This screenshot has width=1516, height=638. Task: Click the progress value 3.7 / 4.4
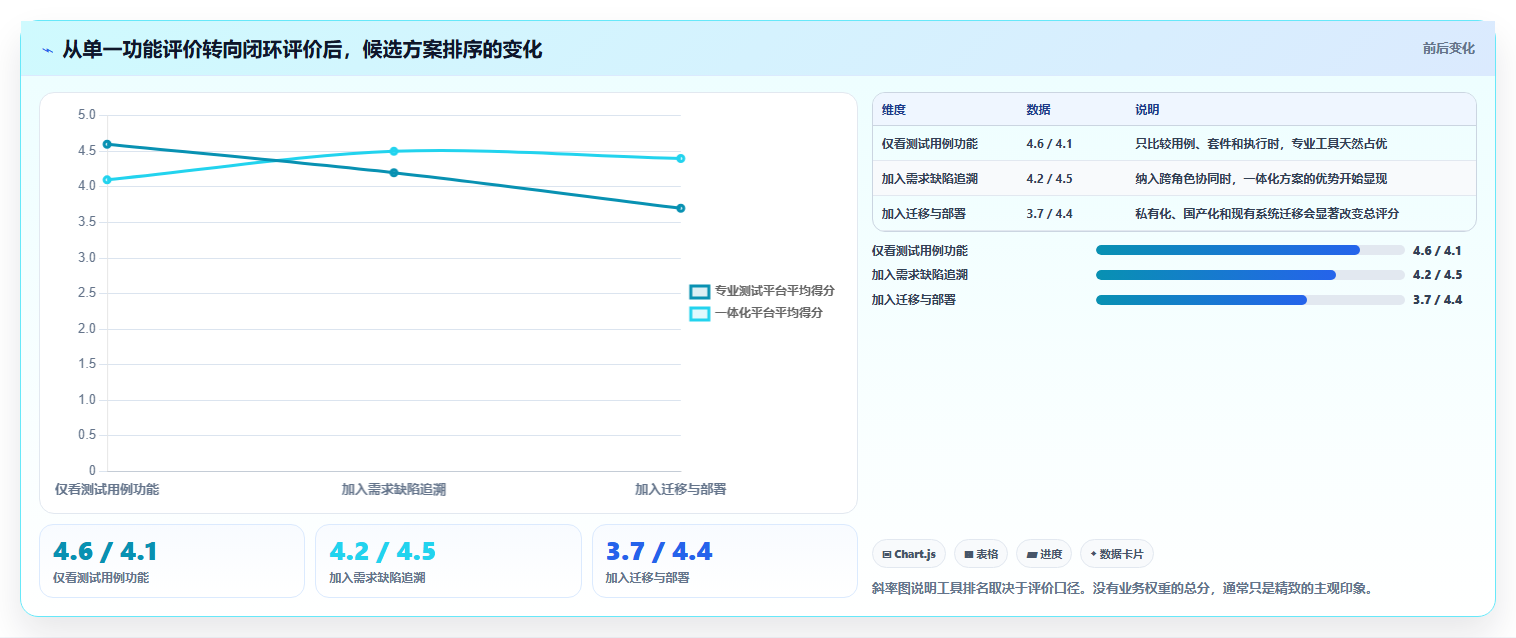pos(1437,300)
